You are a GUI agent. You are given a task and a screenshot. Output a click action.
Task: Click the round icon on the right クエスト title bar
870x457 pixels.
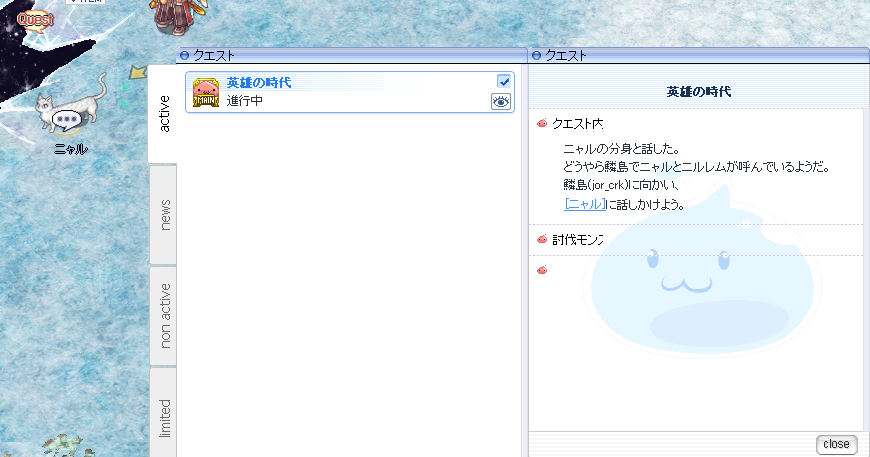[536, 56]
